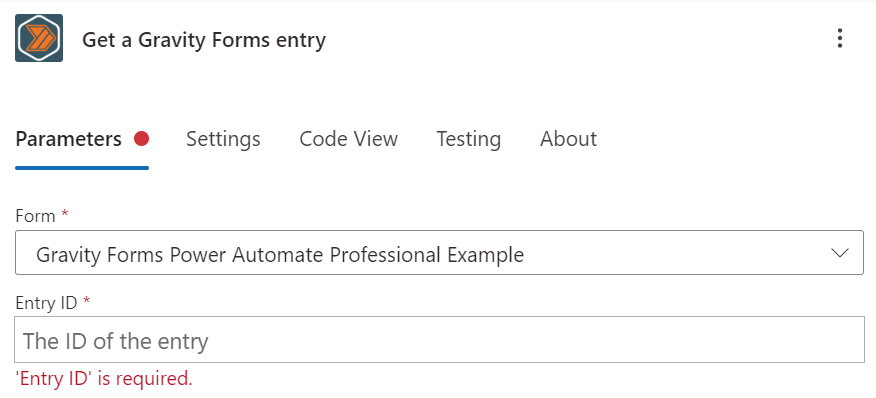This screenshot has height=398, width=876.
Task: Click the Gravity Forms connector icon
Action: (39, 38)
